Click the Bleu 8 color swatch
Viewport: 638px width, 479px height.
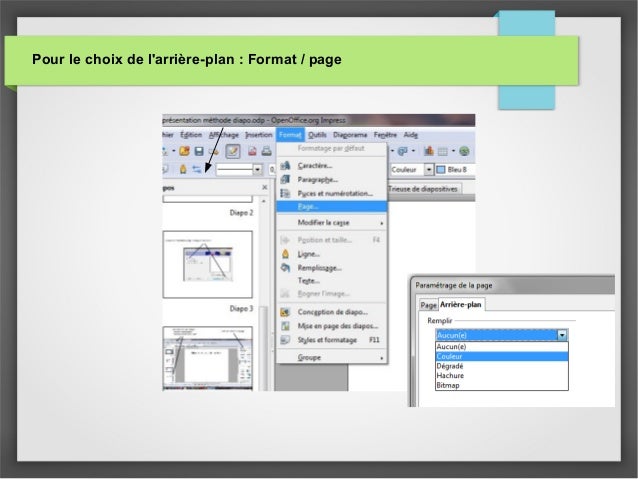[441, 169]
